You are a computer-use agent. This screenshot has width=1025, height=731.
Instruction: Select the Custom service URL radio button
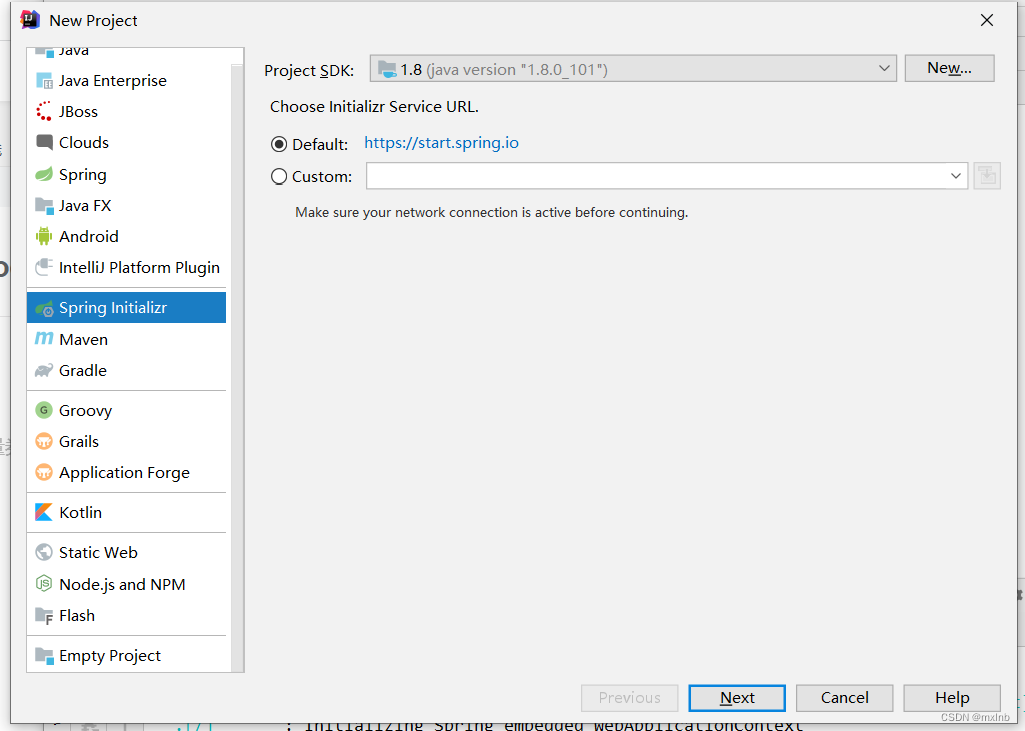point(279,176)
